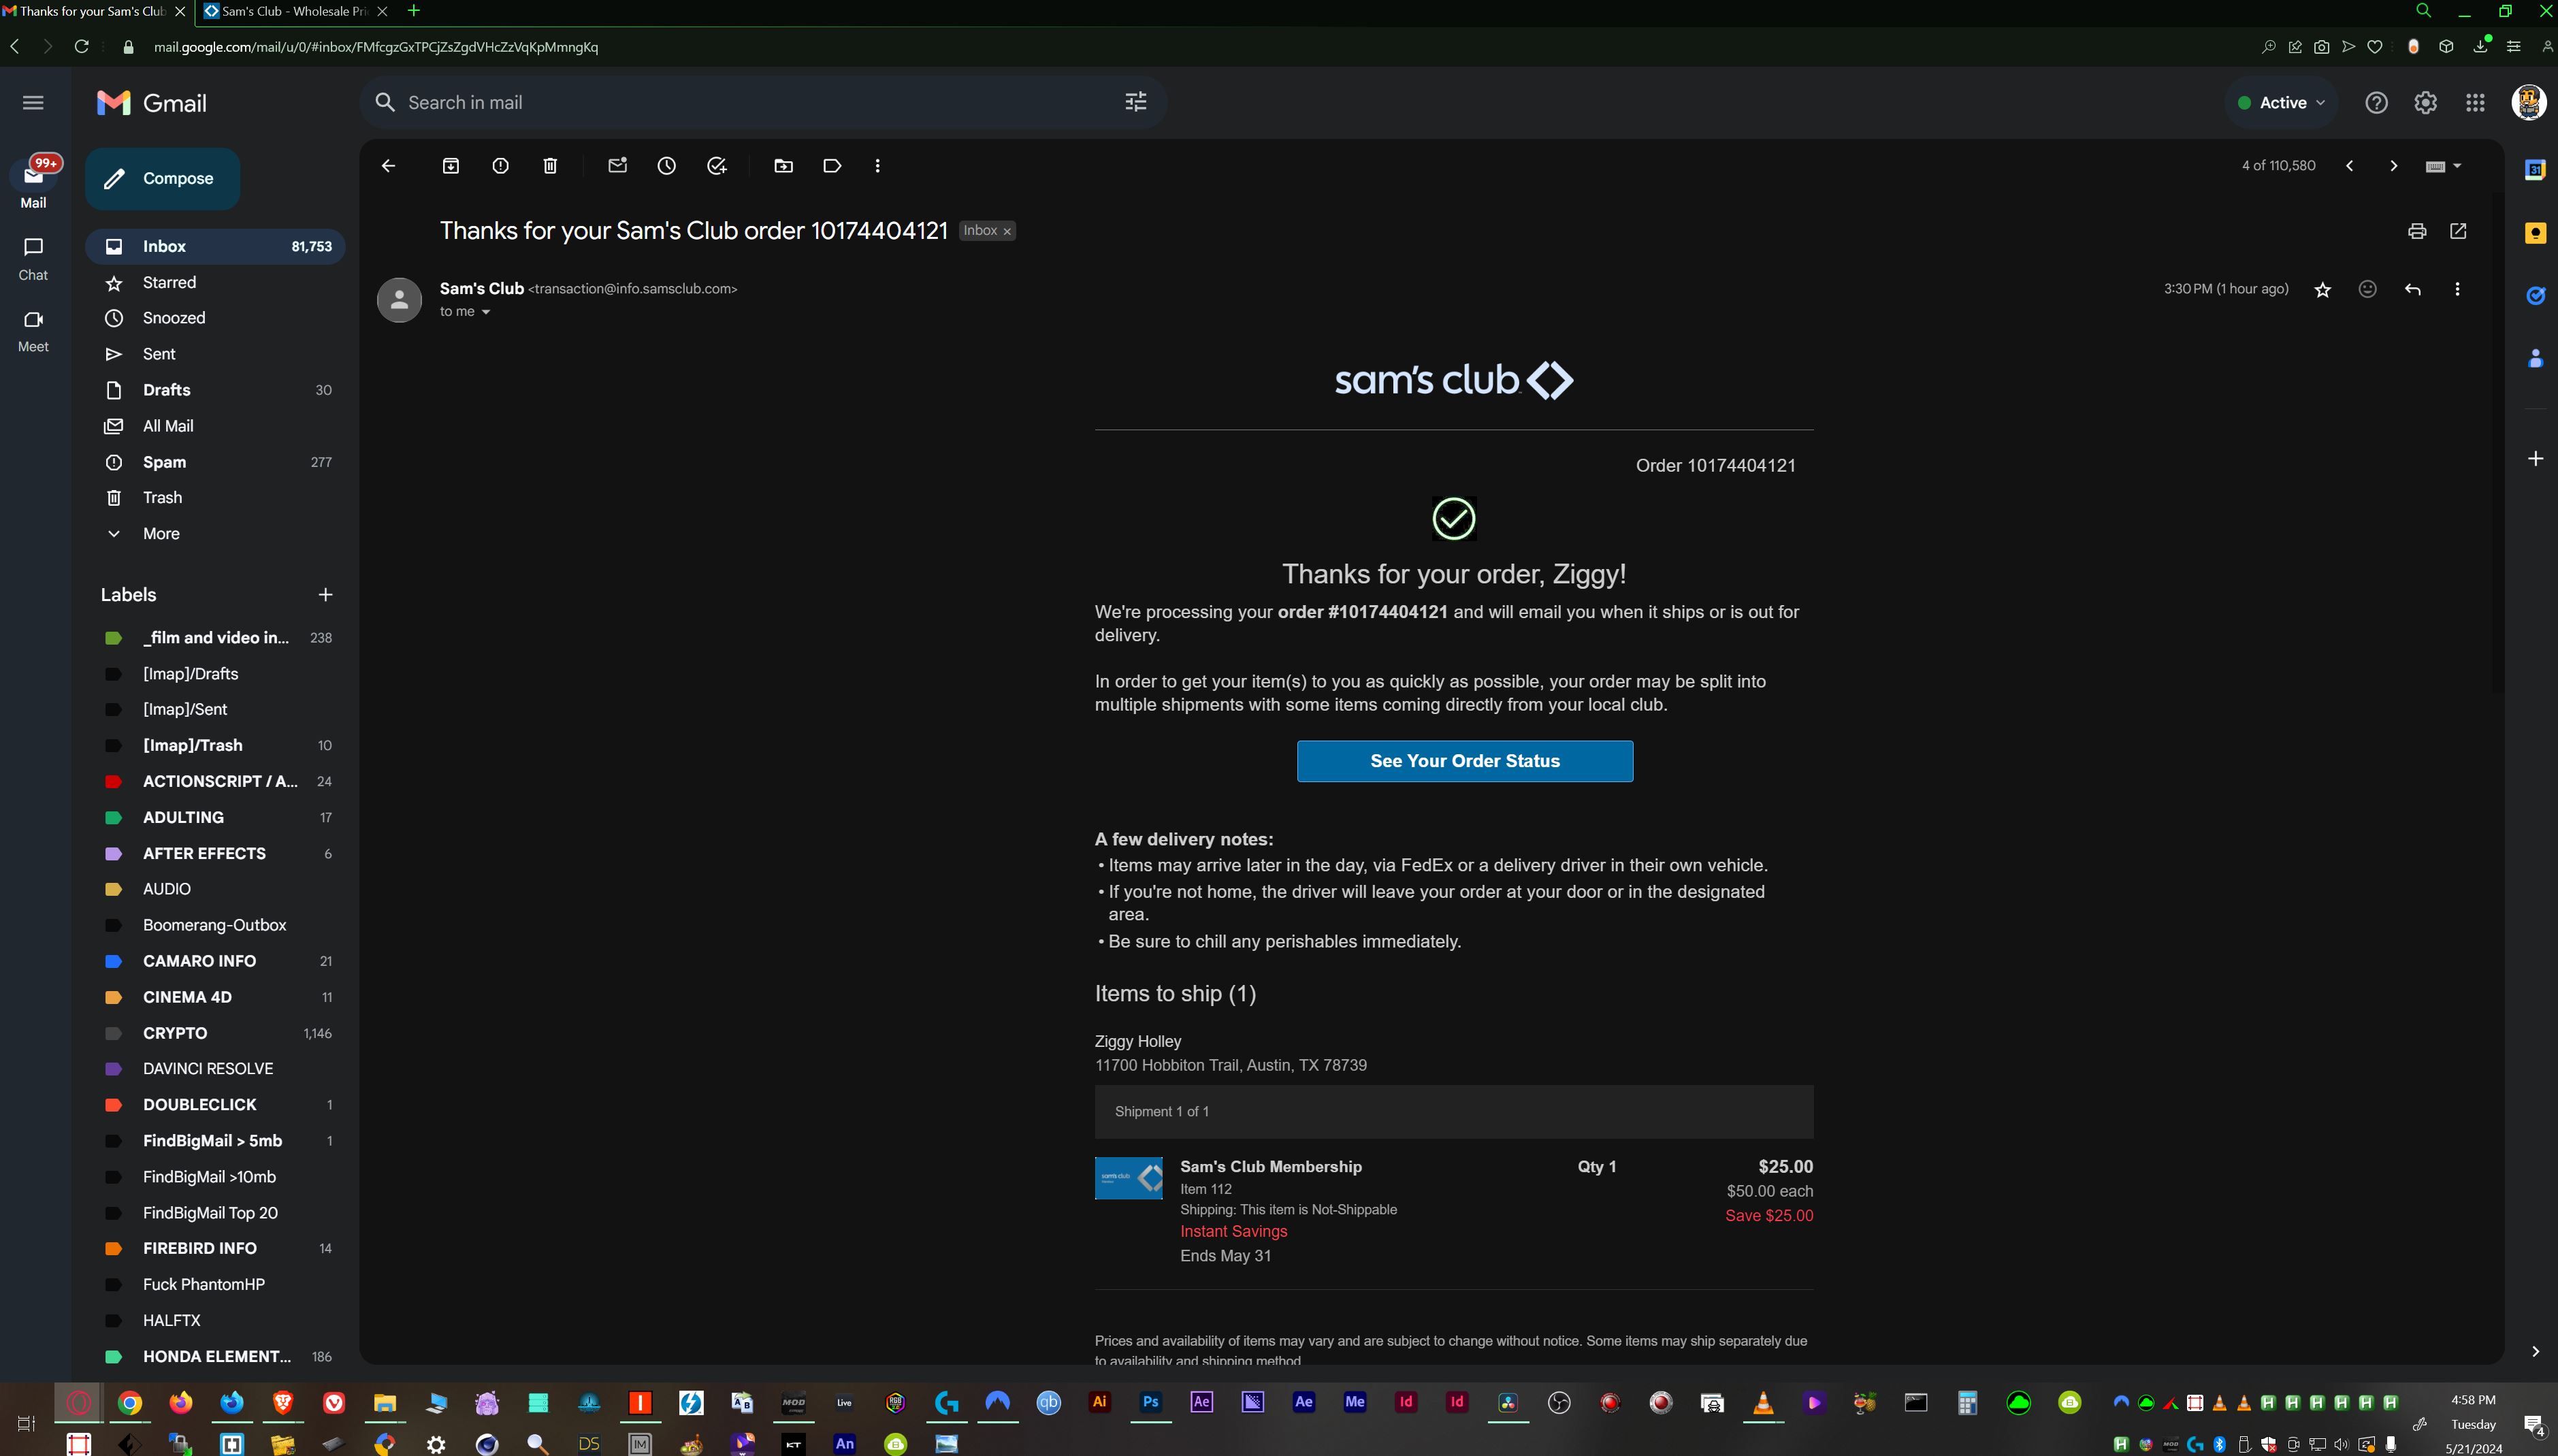
Task: Open Snoozed folder
Action: (x=215, y=318)
